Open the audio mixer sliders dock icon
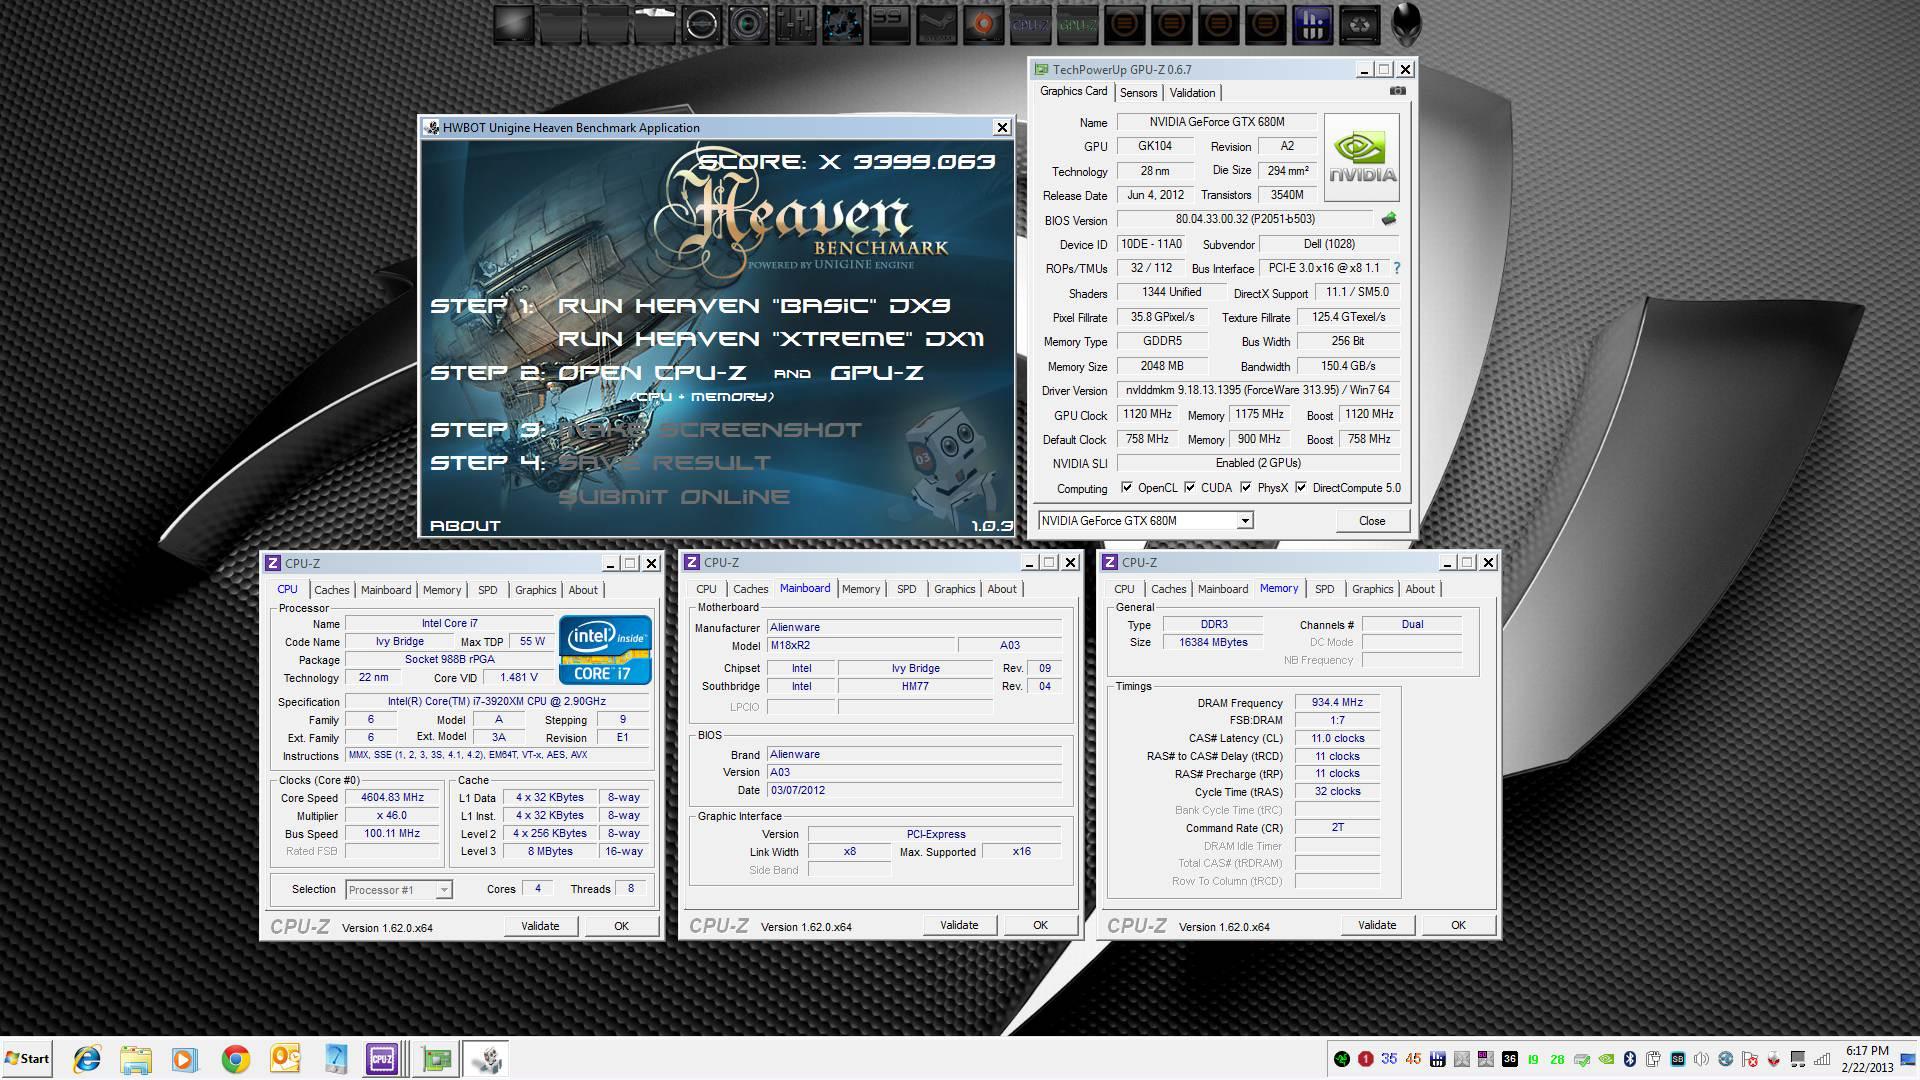 [x=795, y=24]
